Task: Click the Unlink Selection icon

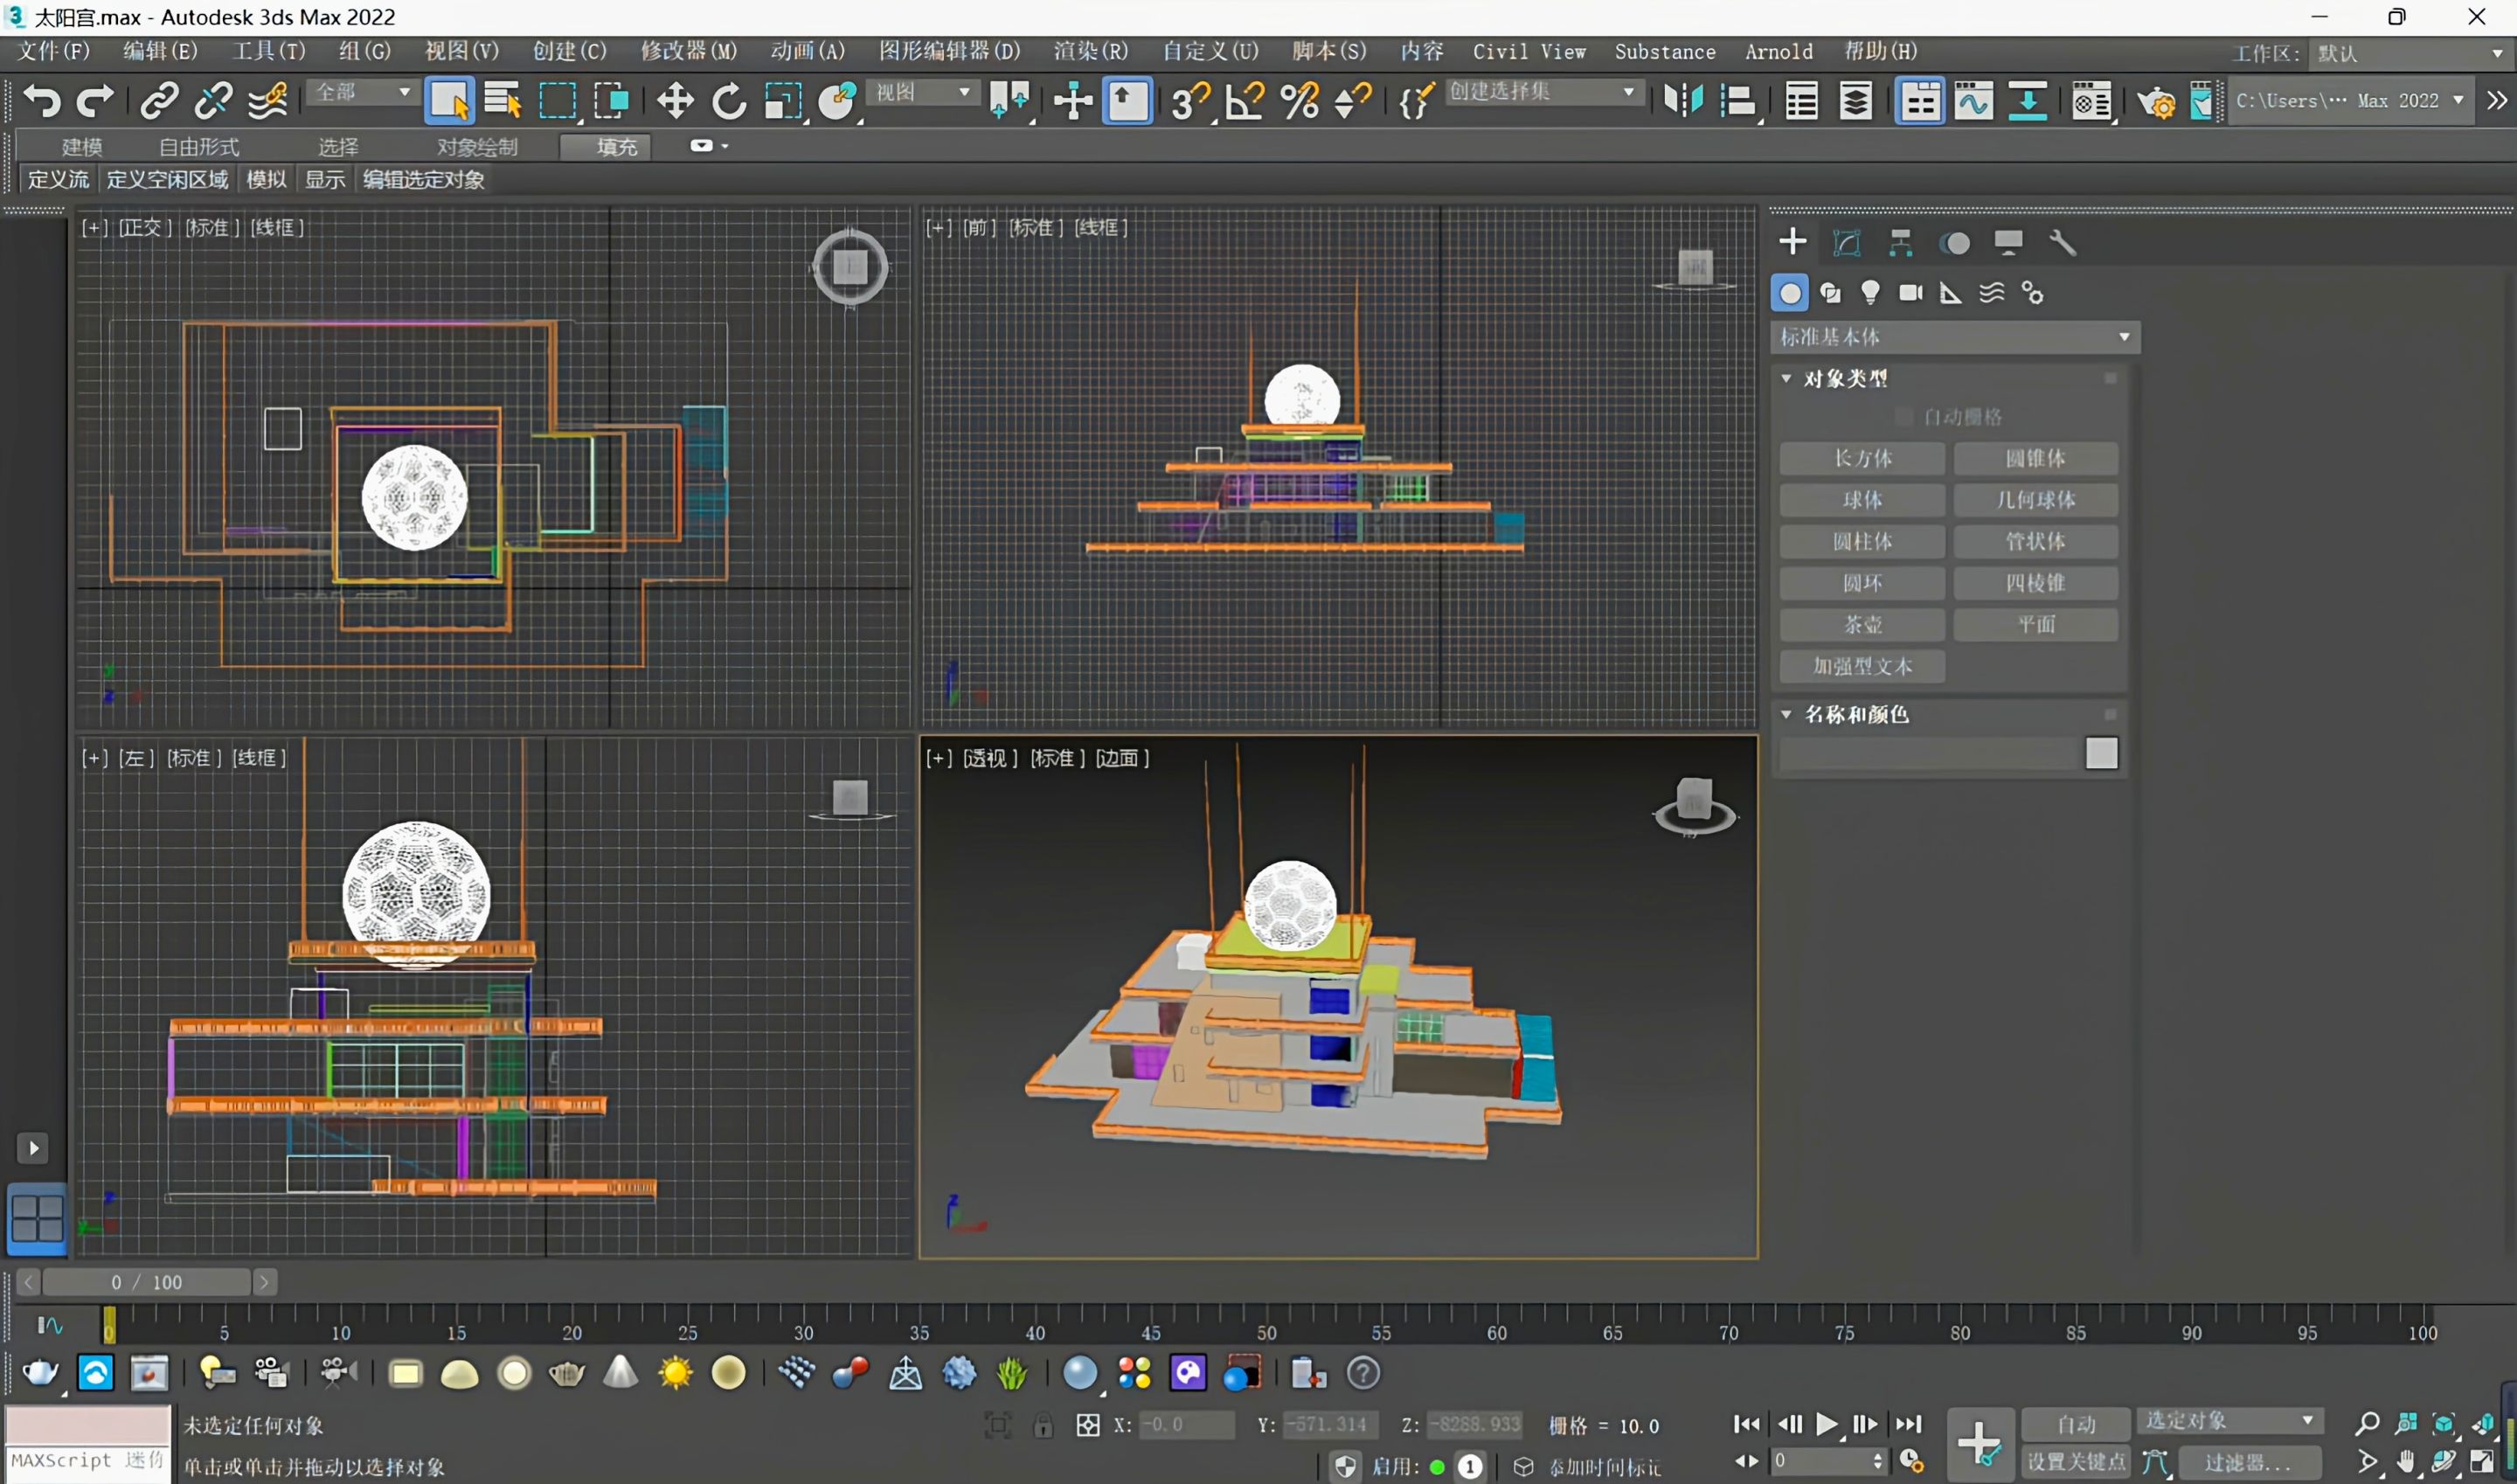Action: [213, 101]
